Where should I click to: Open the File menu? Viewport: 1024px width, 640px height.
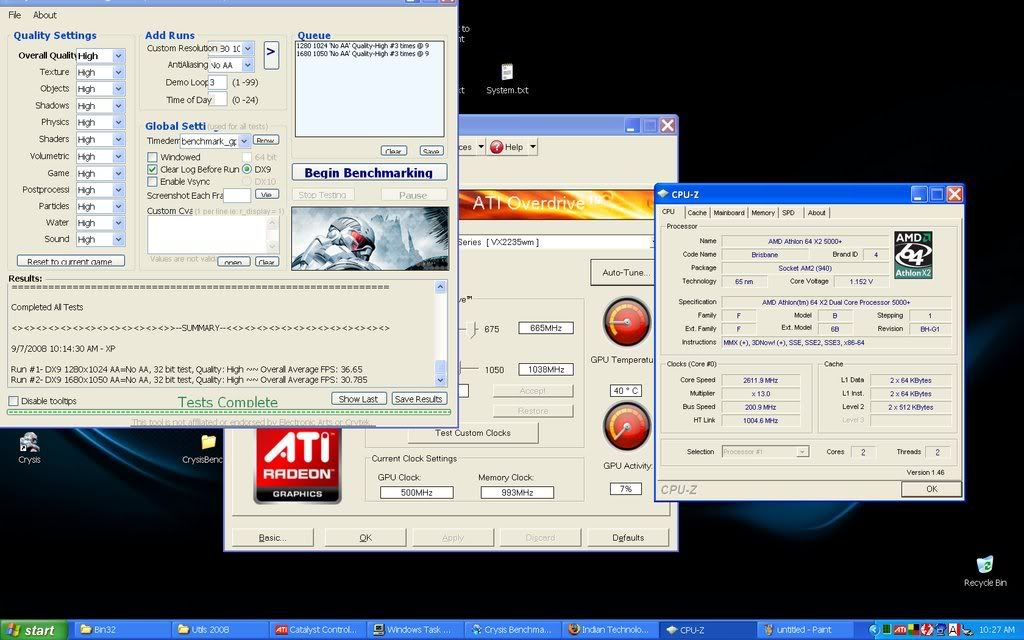pos(14,14)
